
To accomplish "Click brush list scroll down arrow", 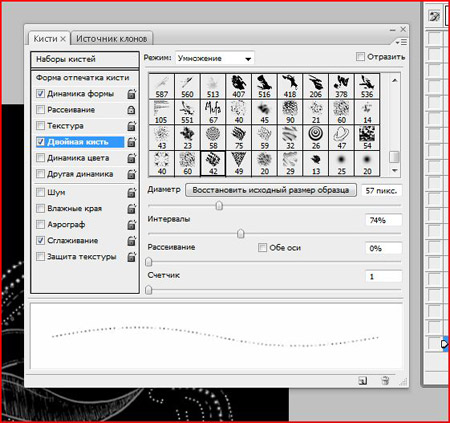I will tap(395, 171).
